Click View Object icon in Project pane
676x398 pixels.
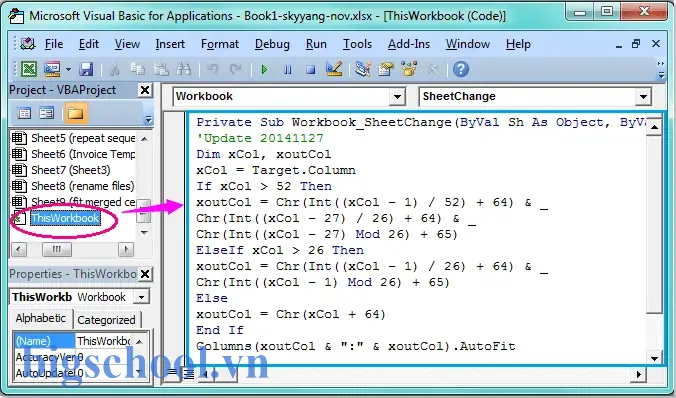pyautogui.click(x=47, y=113)
